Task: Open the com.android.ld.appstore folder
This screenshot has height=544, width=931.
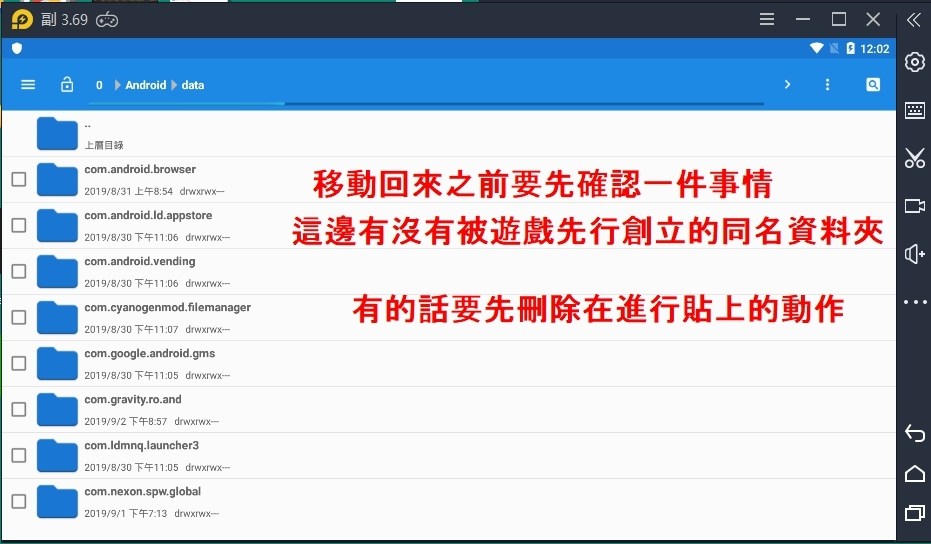Action: [x=449, y=226]
